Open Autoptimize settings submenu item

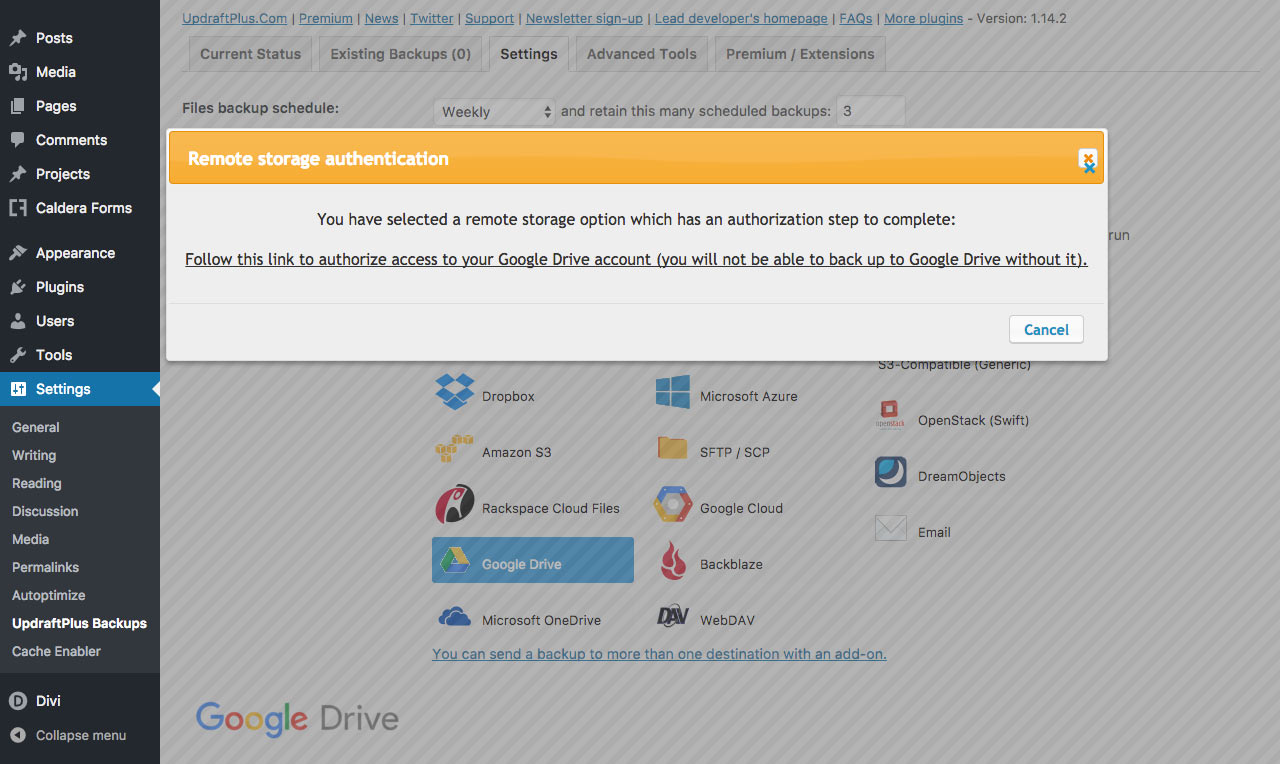[49, 595]
